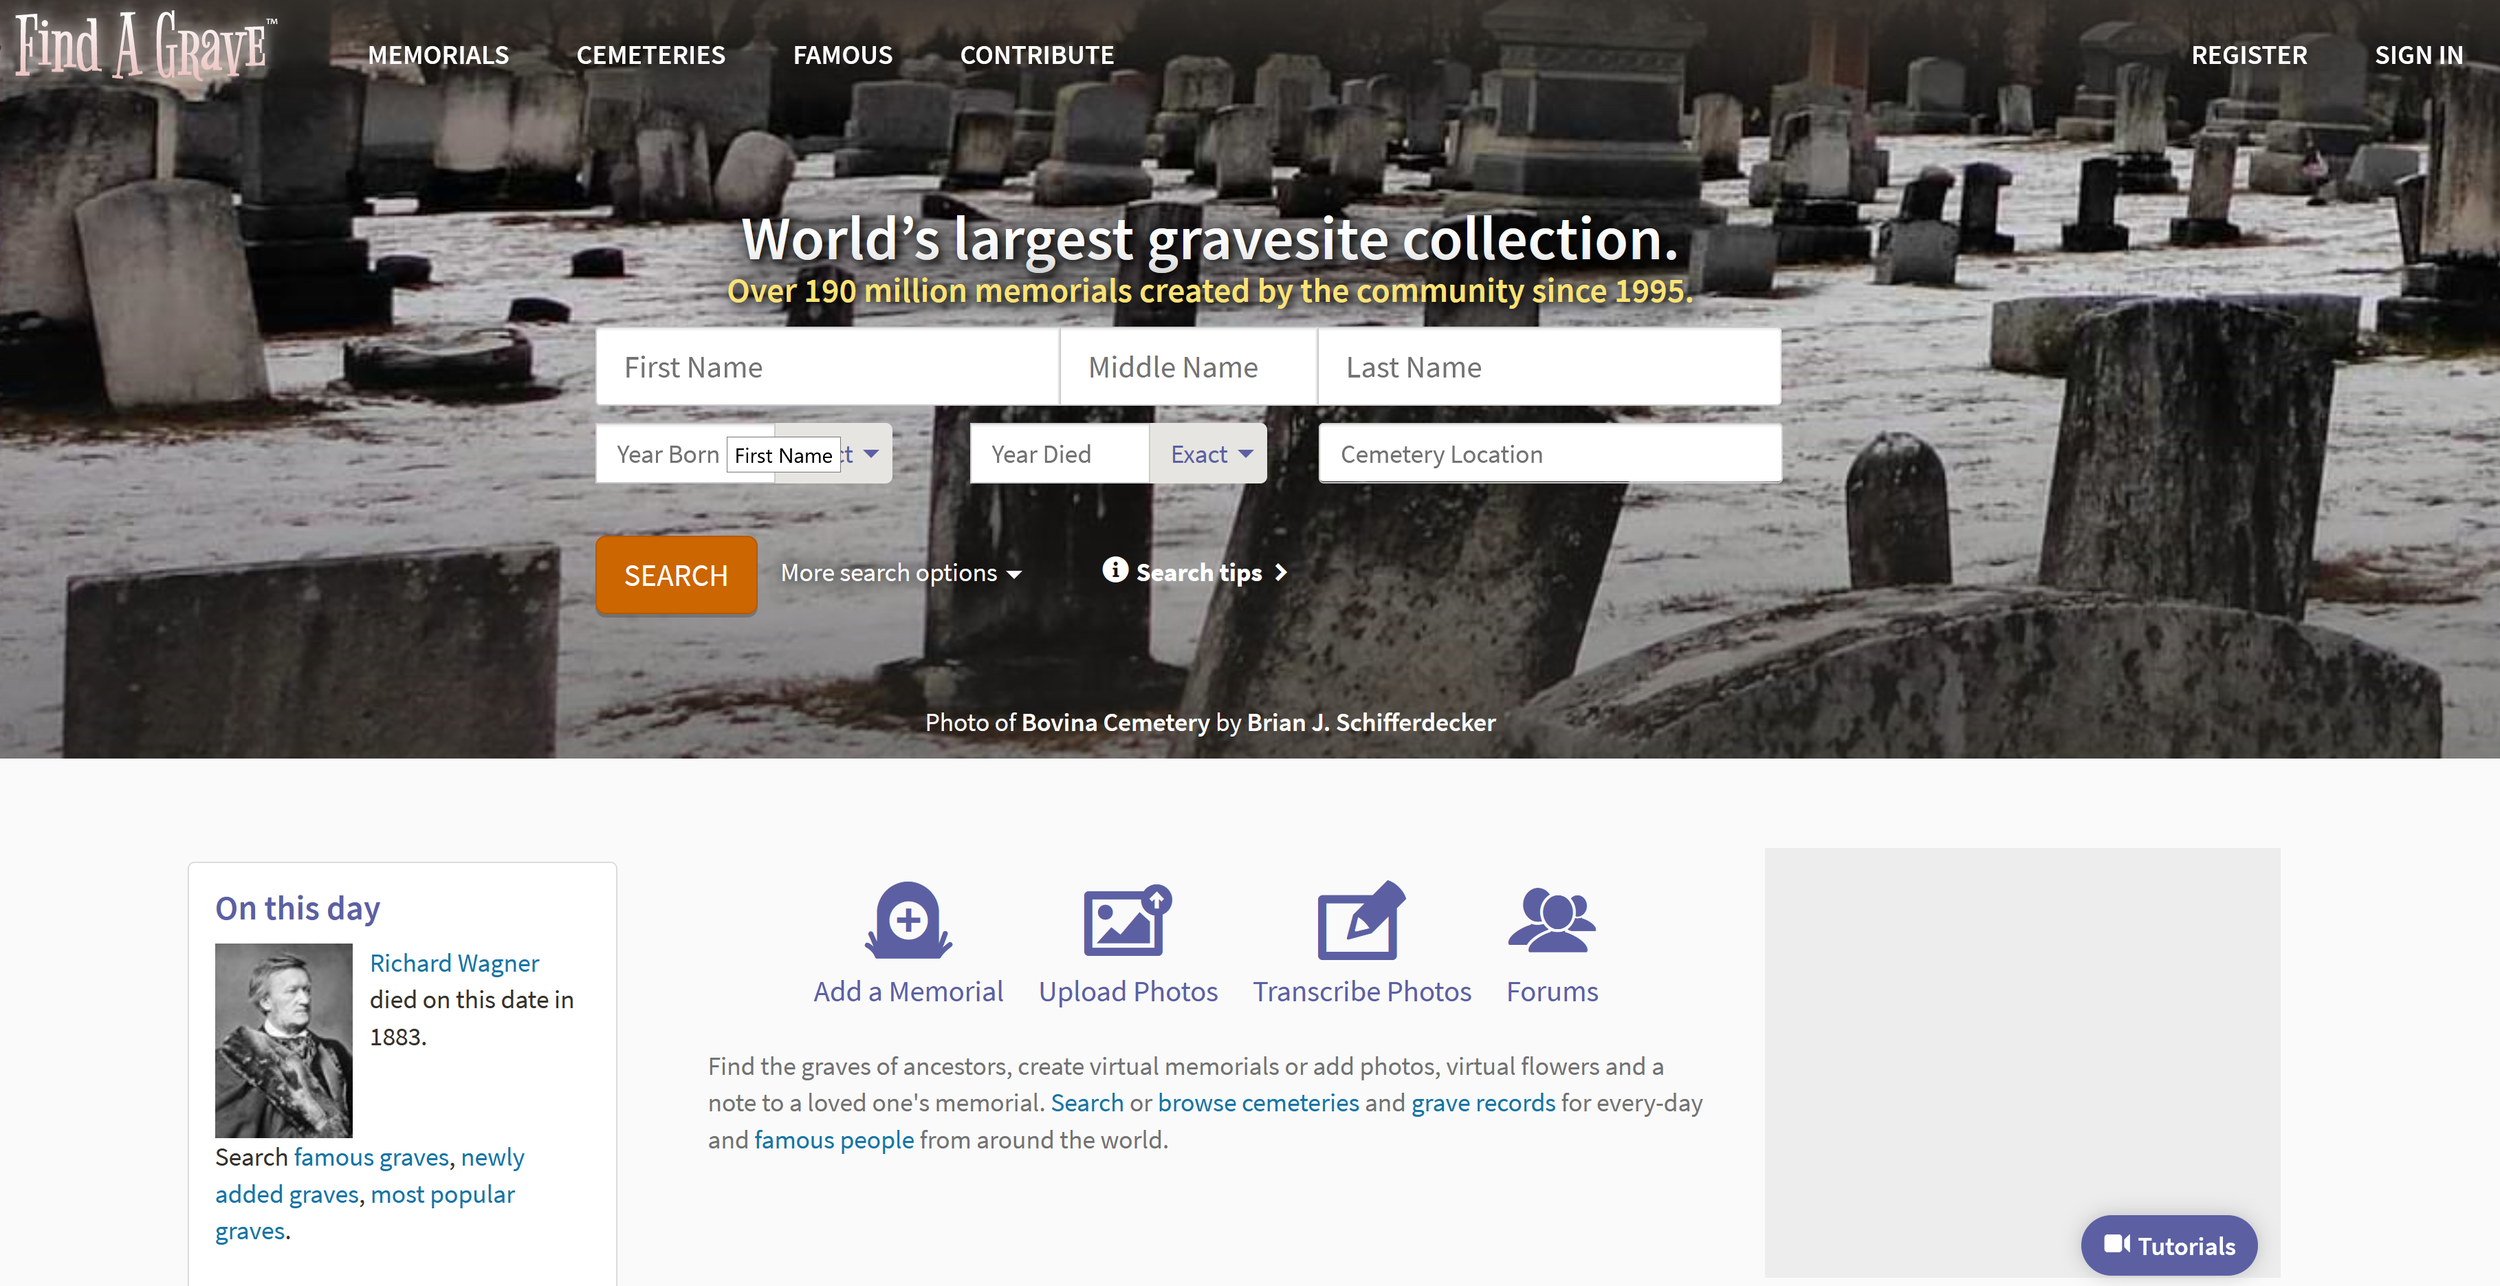Click the Add a Memorial label
The width and height of the screenshot is (2500, 1286).
908,991
